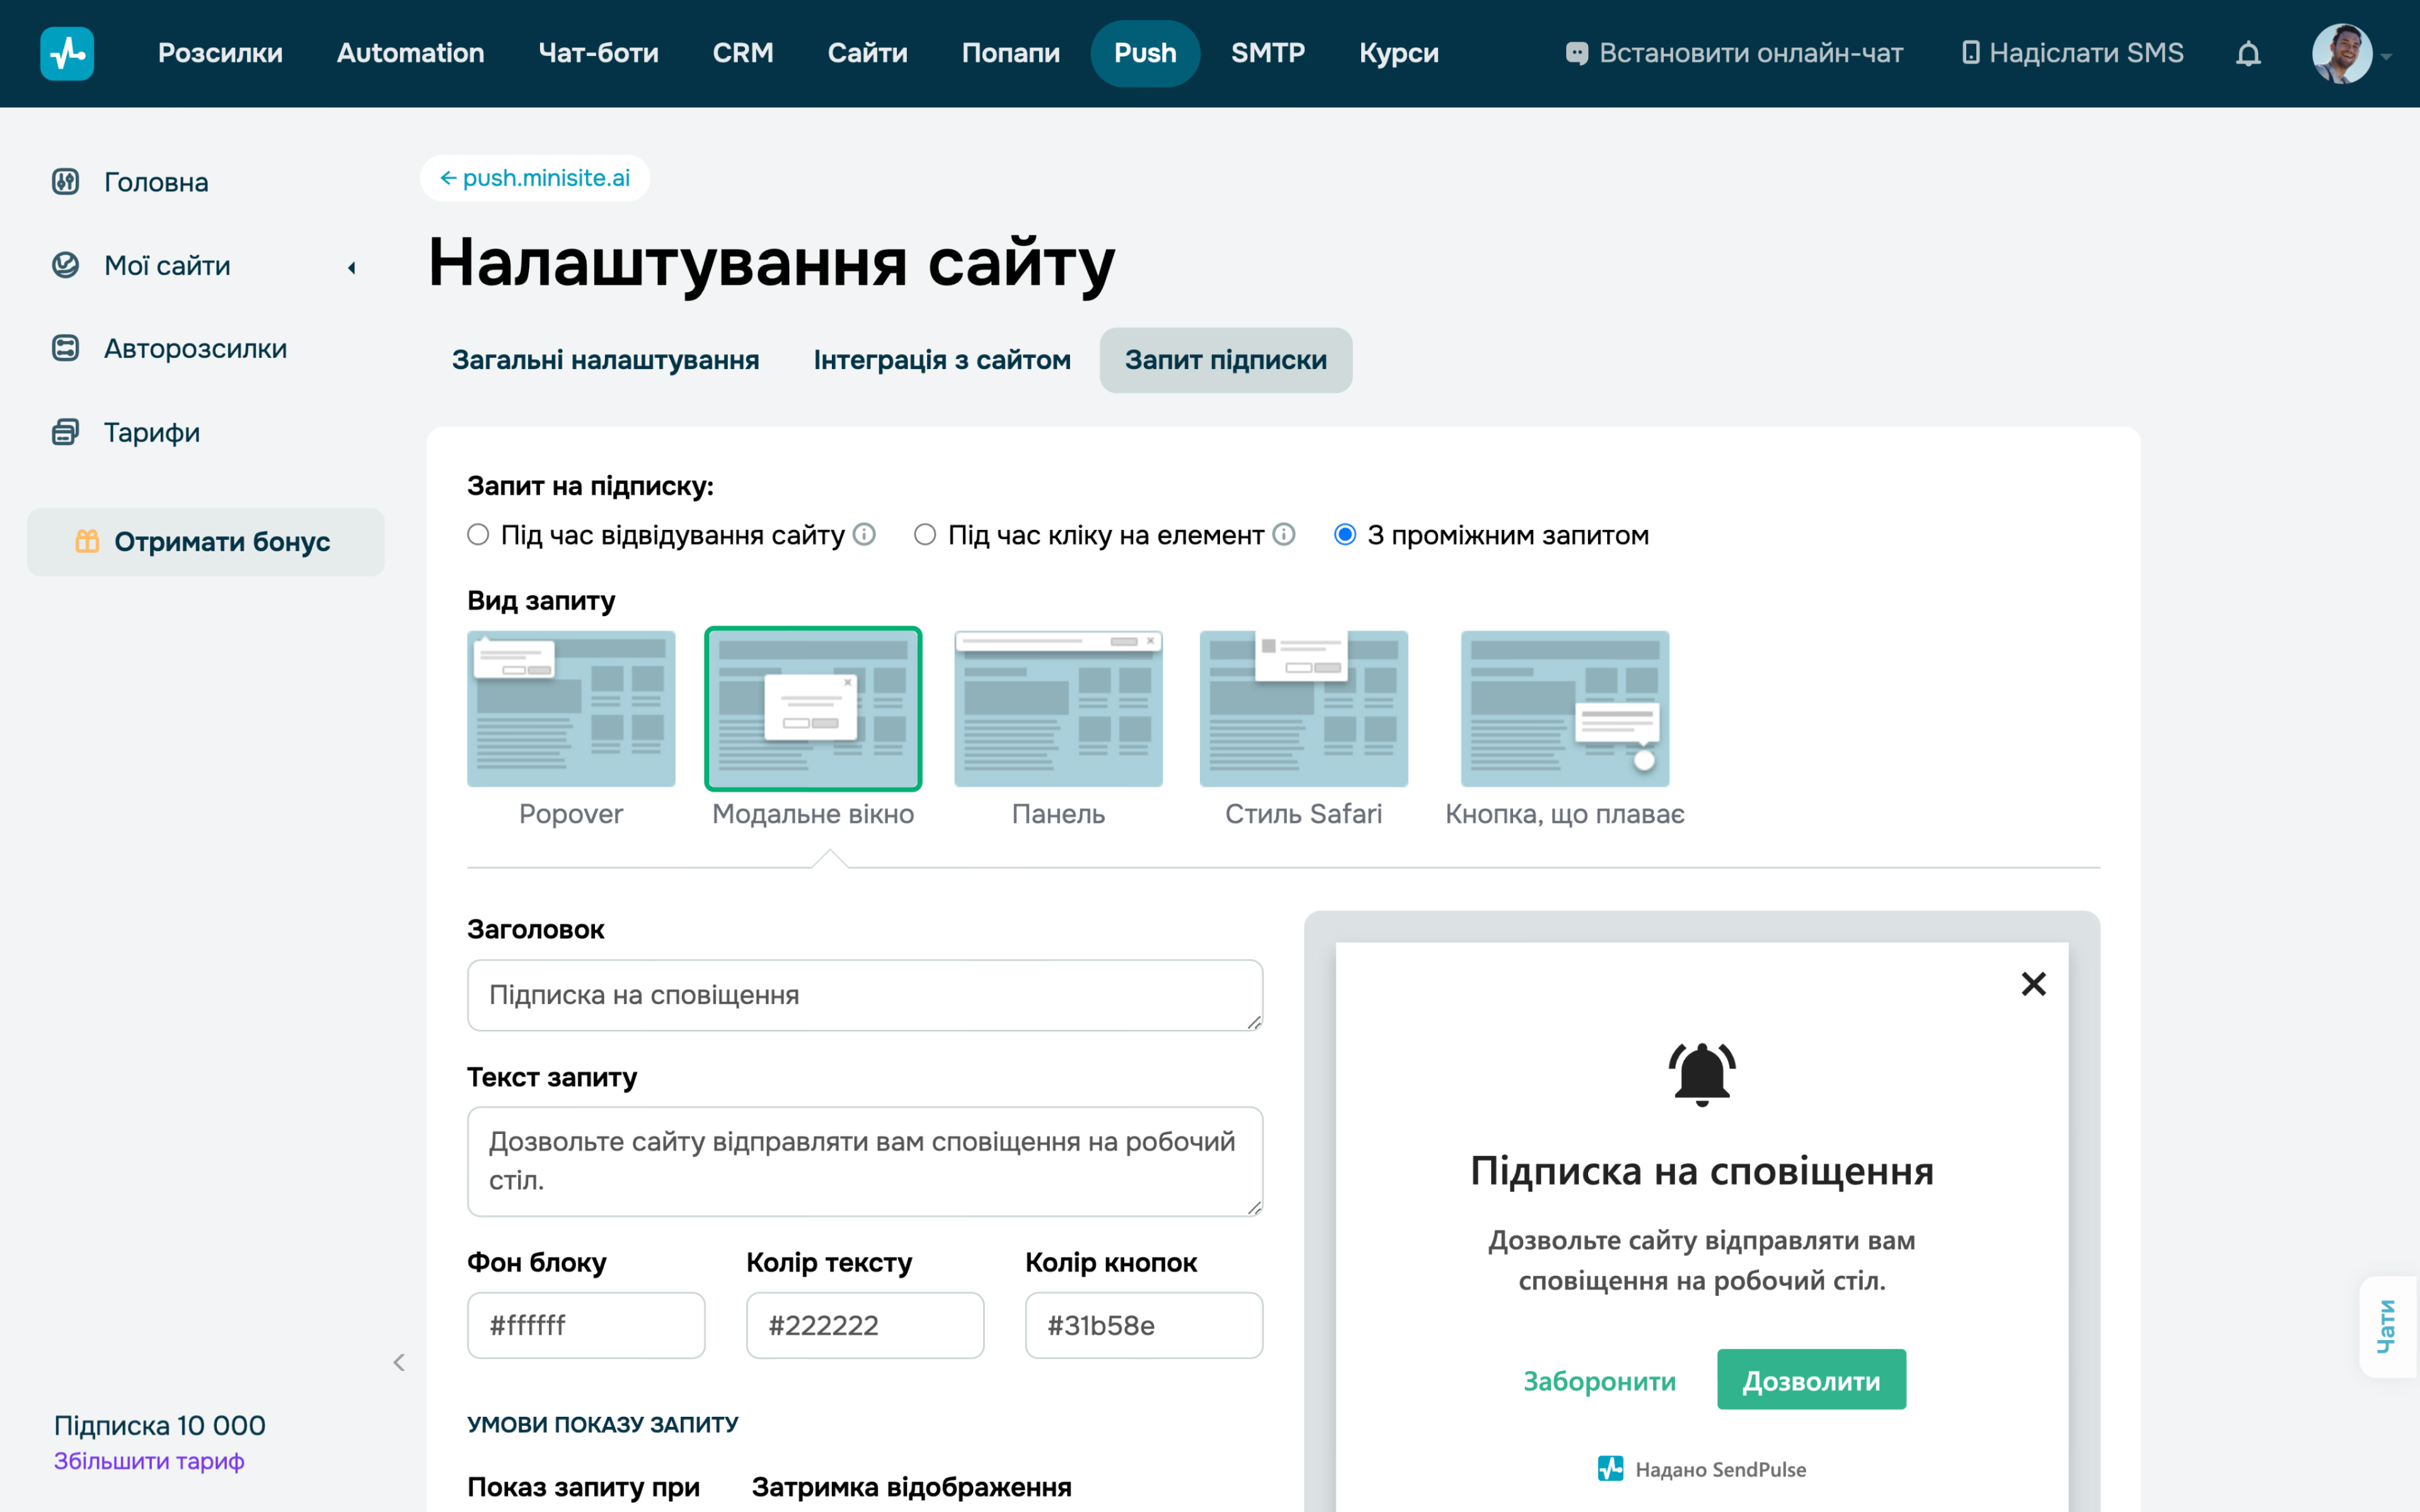Click the Тарифи sidebar icon
Image resolution: width=2420 pixels, height=1512 pixels.
point(65,432)
